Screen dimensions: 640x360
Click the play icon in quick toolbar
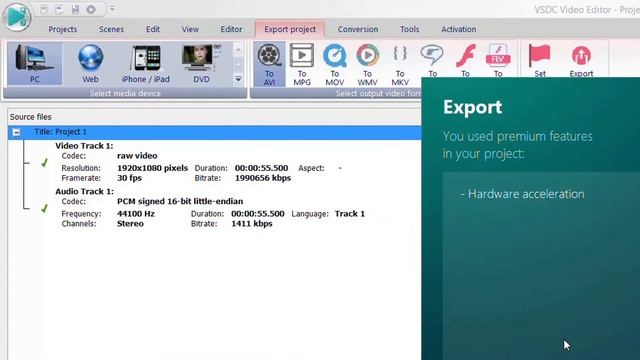tap(91, 9)
